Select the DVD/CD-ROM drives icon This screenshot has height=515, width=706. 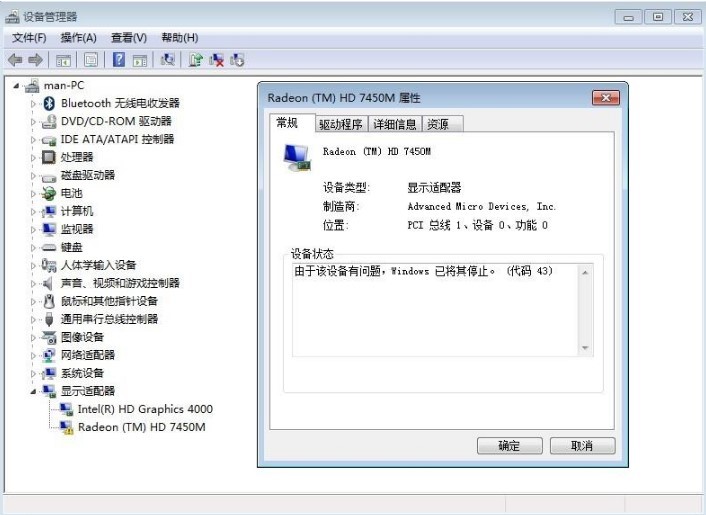(x=49, y=122)
